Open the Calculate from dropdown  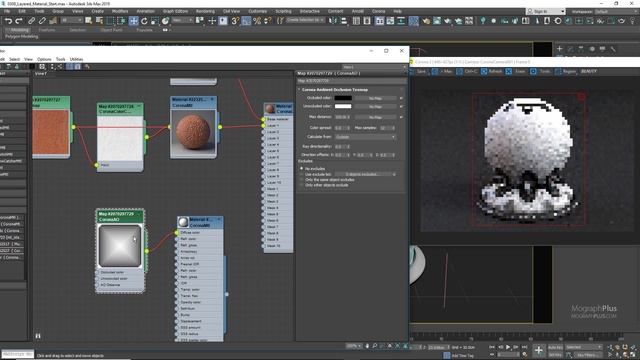click(365, 137)
